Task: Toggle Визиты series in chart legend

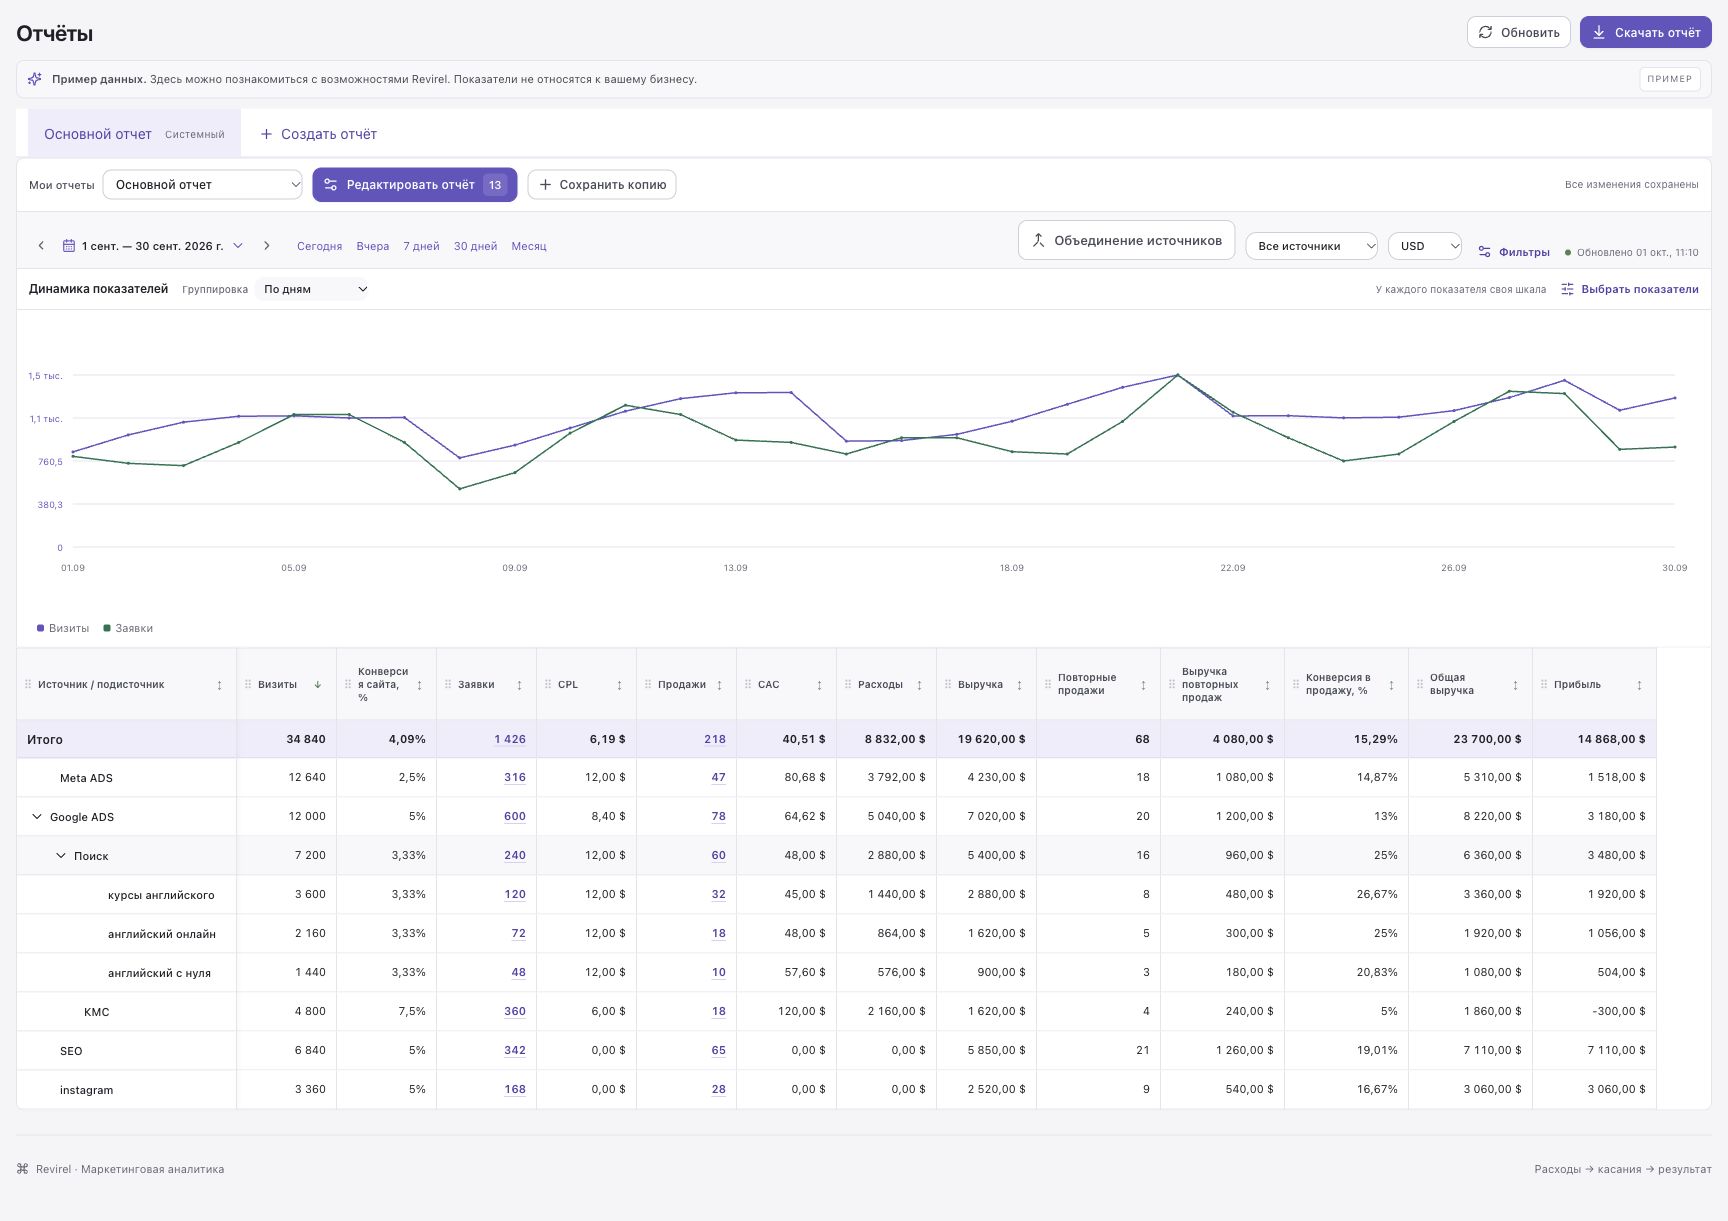Action: pos(62,628)
